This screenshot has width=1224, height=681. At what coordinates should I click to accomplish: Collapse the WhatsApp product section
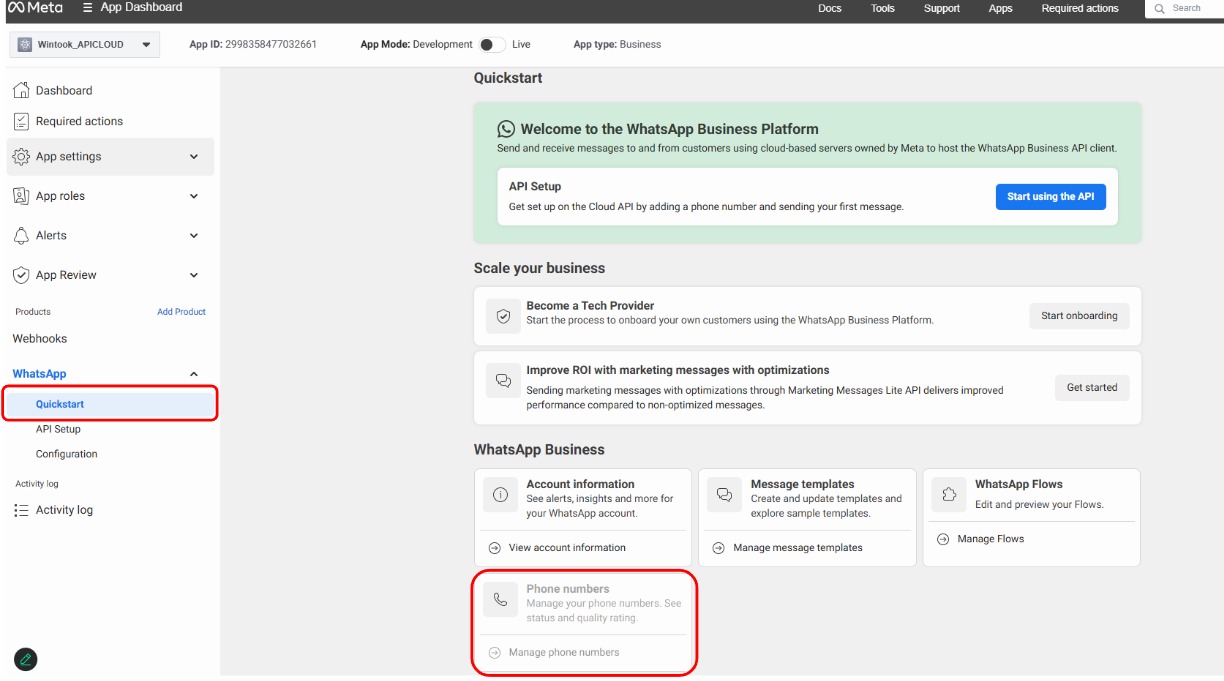point(194,374)
